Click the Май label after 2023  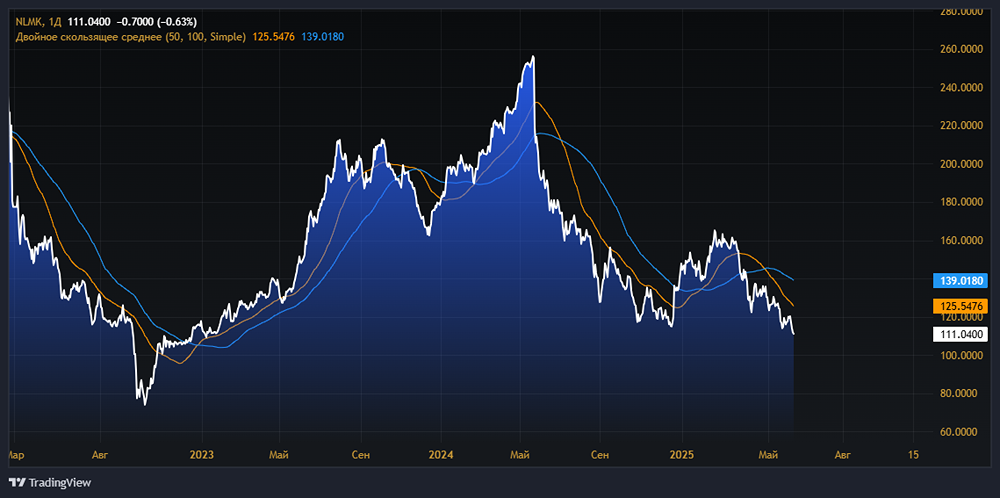point(279,455)
